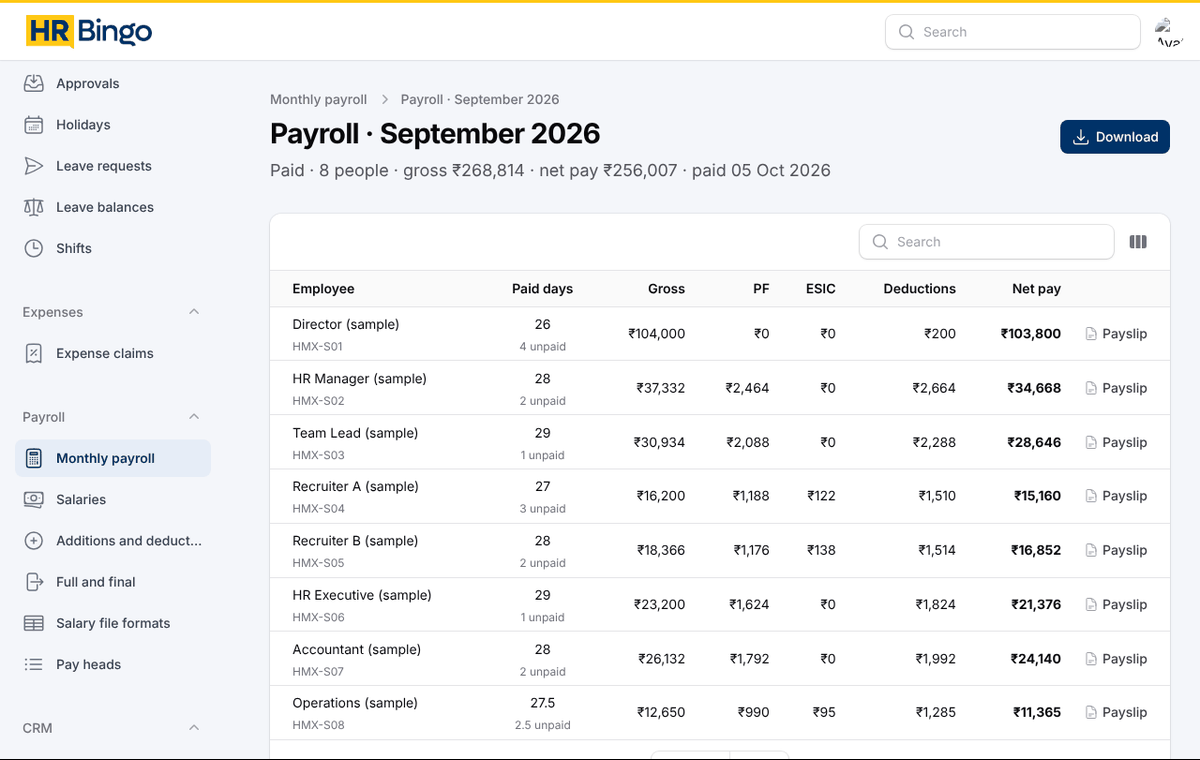The height and width of the screenshot is (760, 1200).
Task: Select Salary file formats menu item
Action: pyautogui.click(x=113, y=623)
